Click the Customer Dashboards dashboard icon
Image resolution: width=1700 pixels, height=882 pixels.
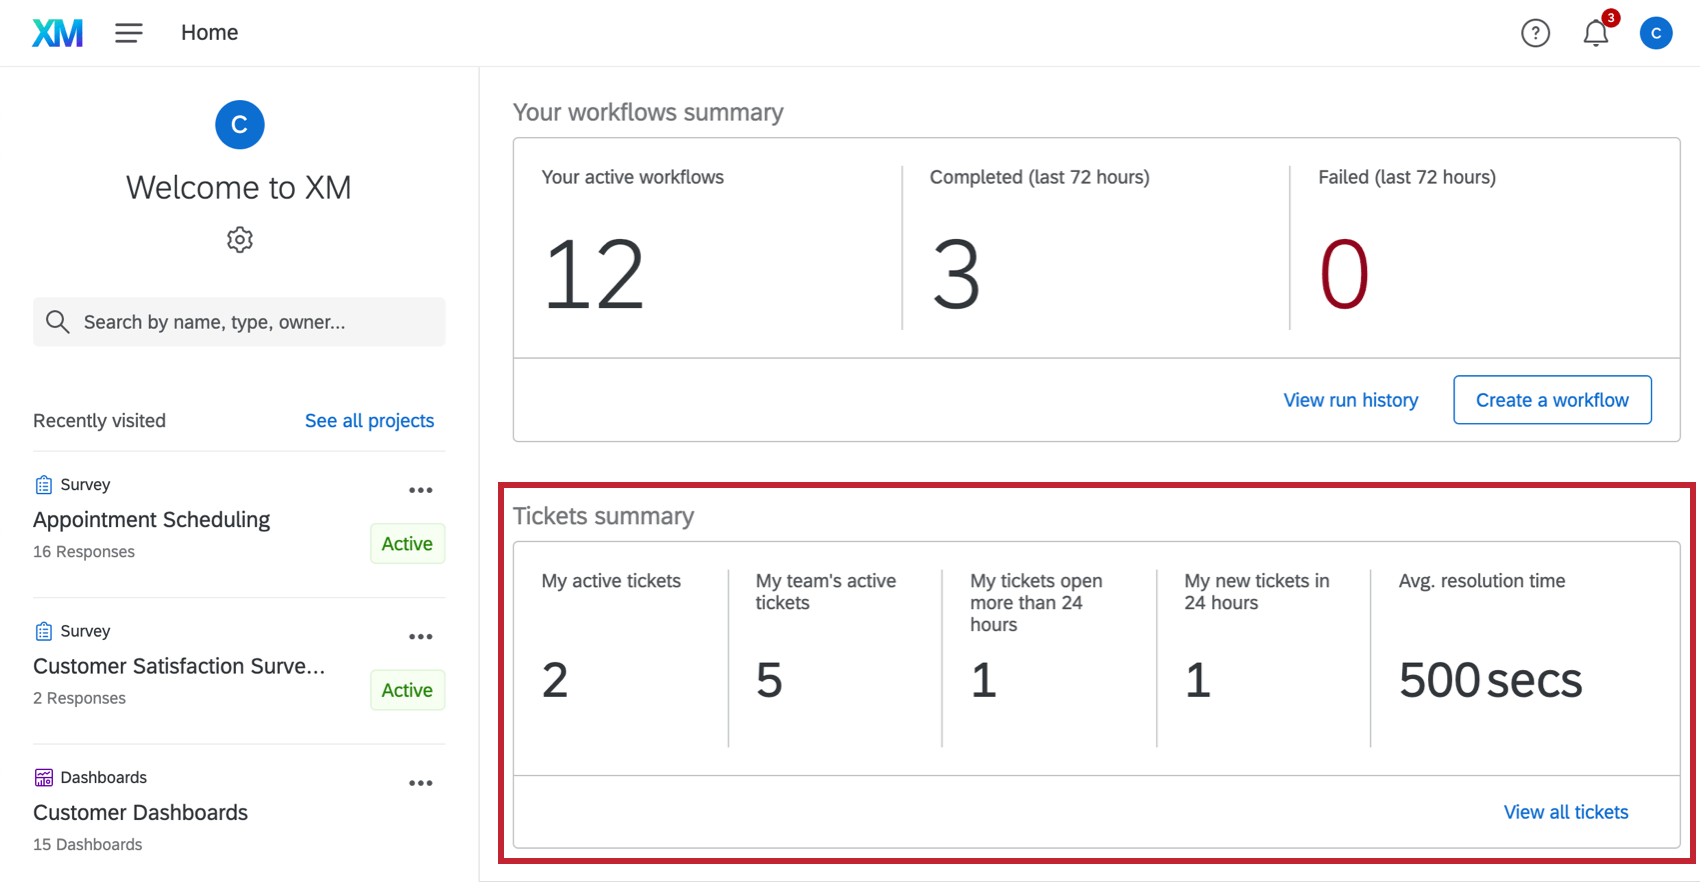click(x=44, y=778)
